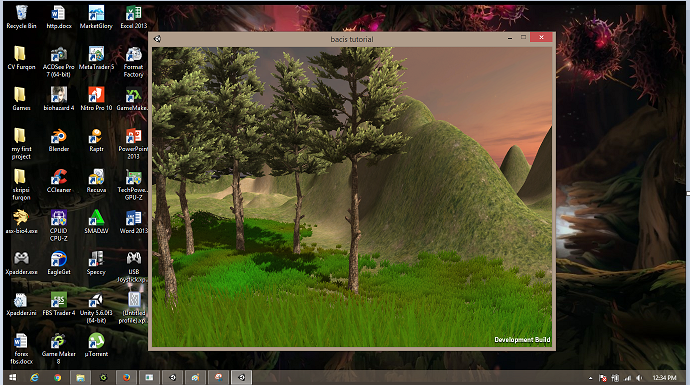Launch ACDSee Pro 7 (64-bit) shortcut
The image size is (690, 385).
59,62
